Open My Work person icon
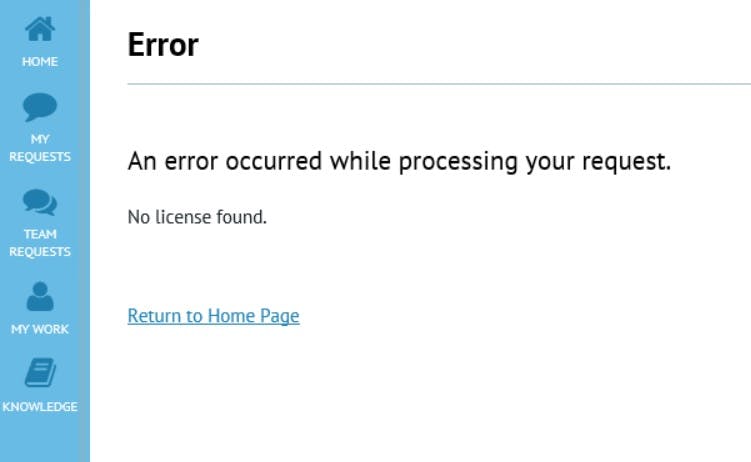This screenshot has width=751, height=462. click(x=40, y=296)
